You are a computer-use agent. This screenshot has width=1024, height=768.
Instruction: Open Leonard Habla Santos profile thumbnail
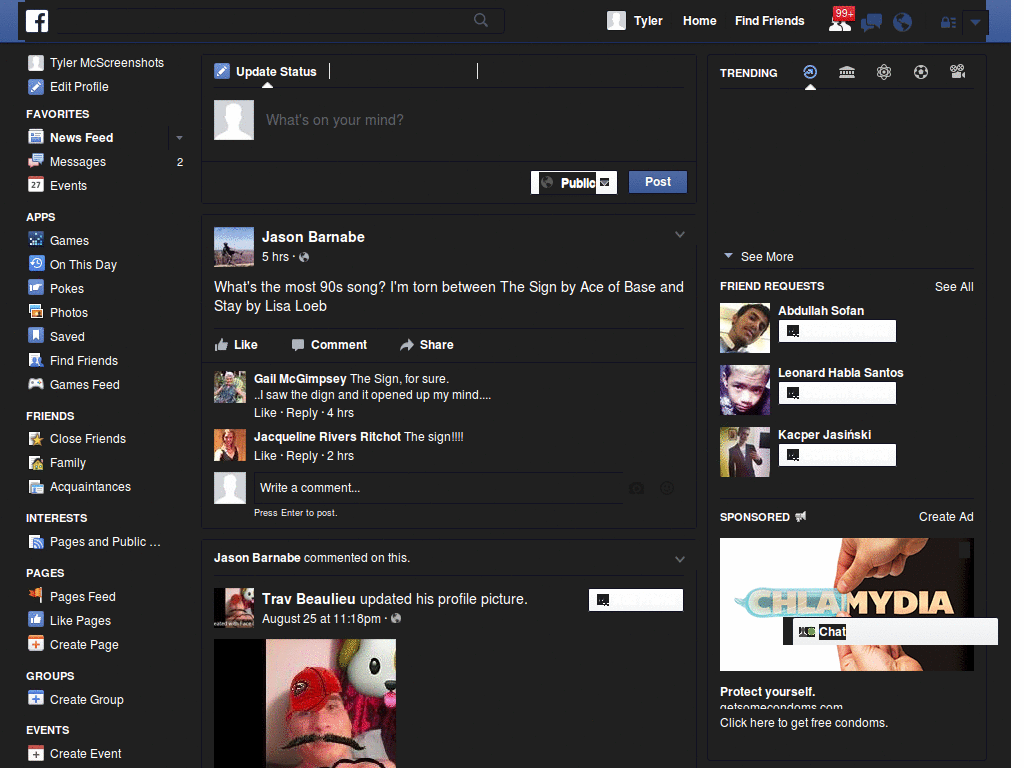744,390
